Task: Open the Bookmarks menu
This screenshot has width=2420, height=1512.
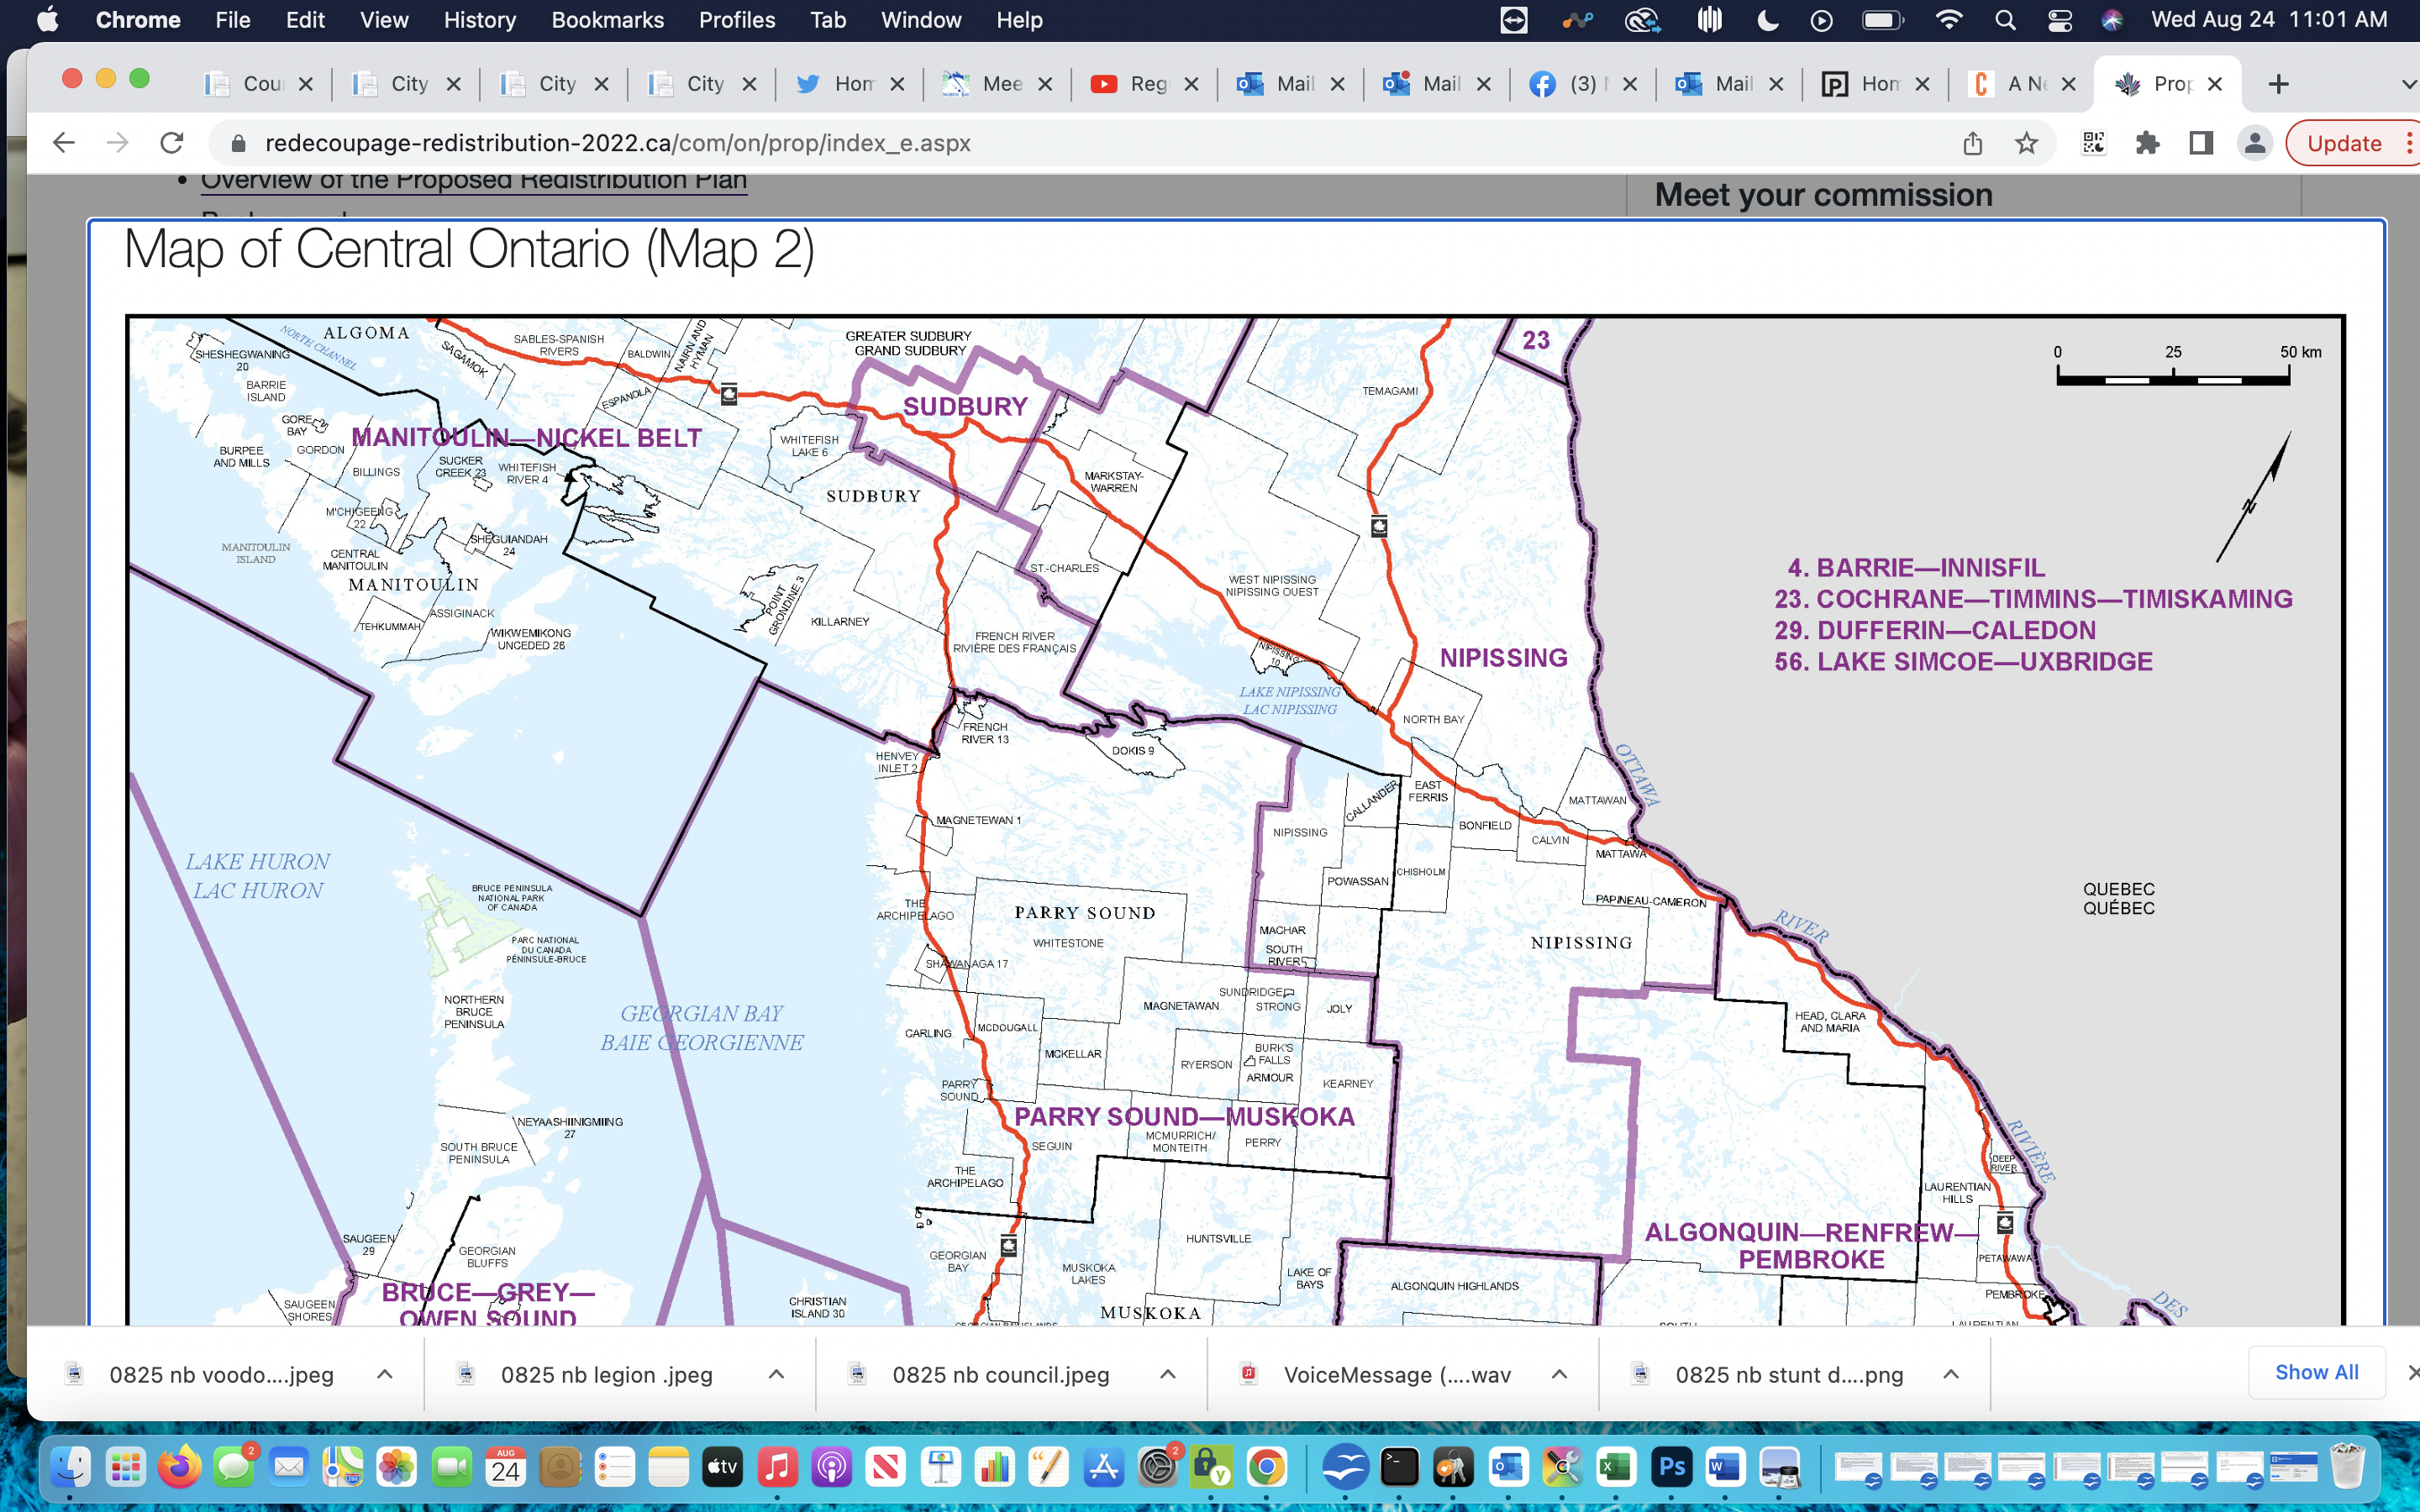Action: tap(608, 19)
